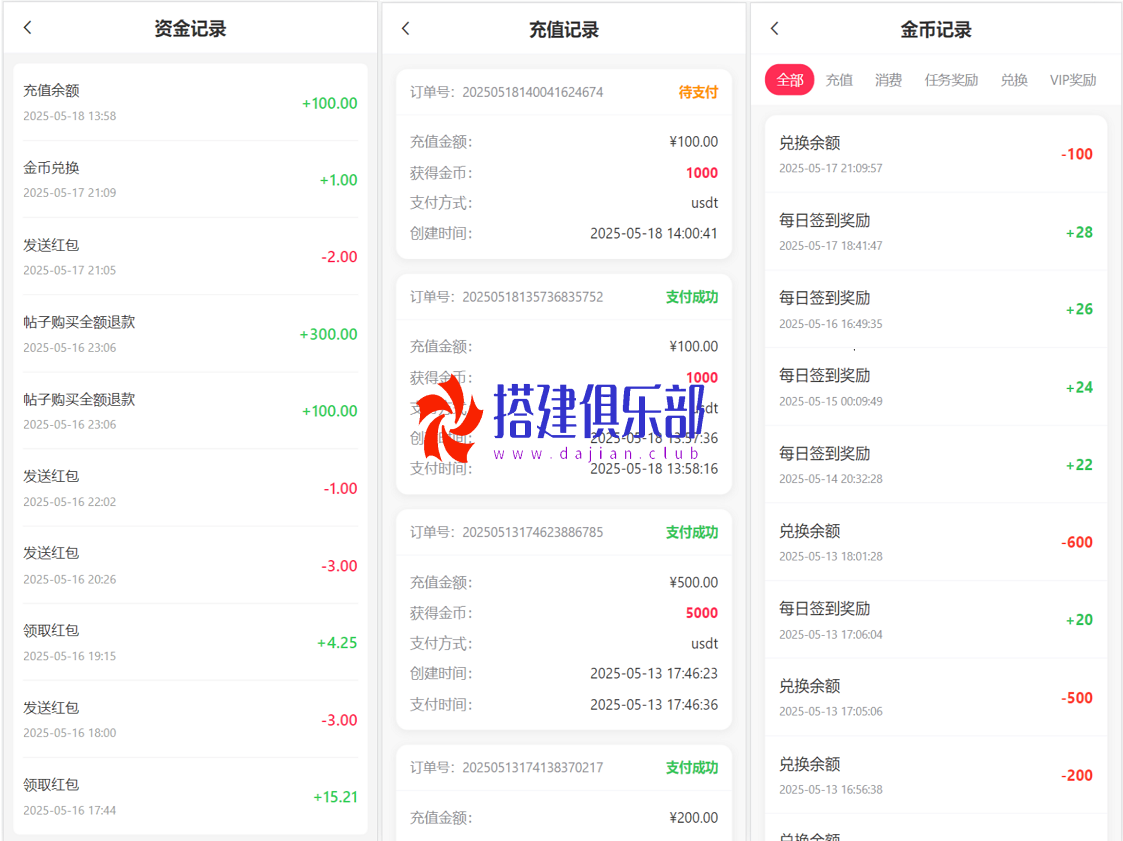Open the 充值余额 record row
Viewport: 1123px width, 841px height.
point(191,102)
